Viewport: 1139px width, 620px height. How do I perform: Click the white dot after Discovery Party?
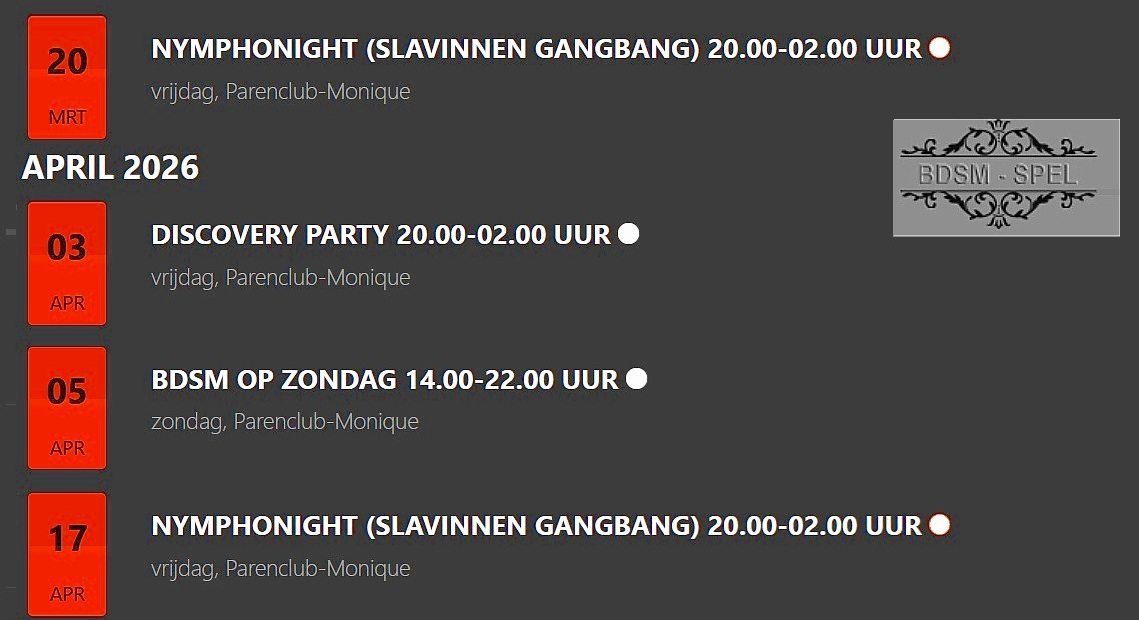pos(629,234)
